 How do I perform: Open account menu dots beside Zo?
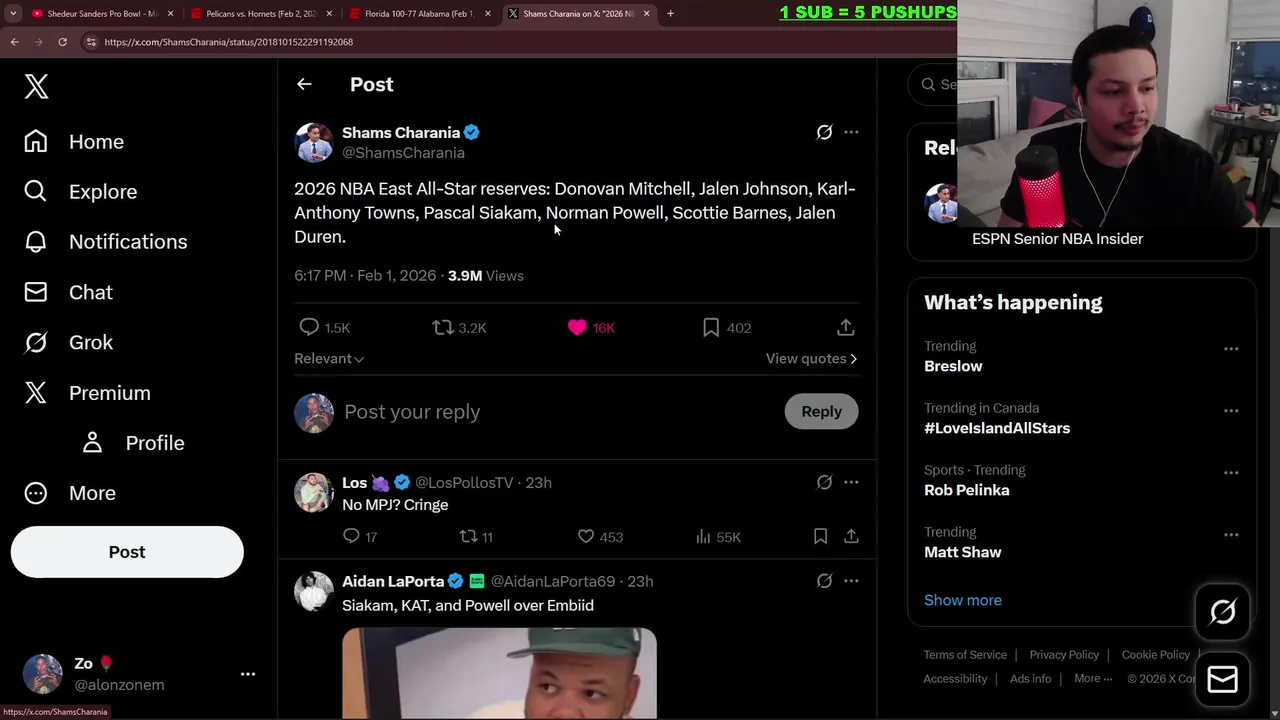pyautogui.click(x=248, y=674)
